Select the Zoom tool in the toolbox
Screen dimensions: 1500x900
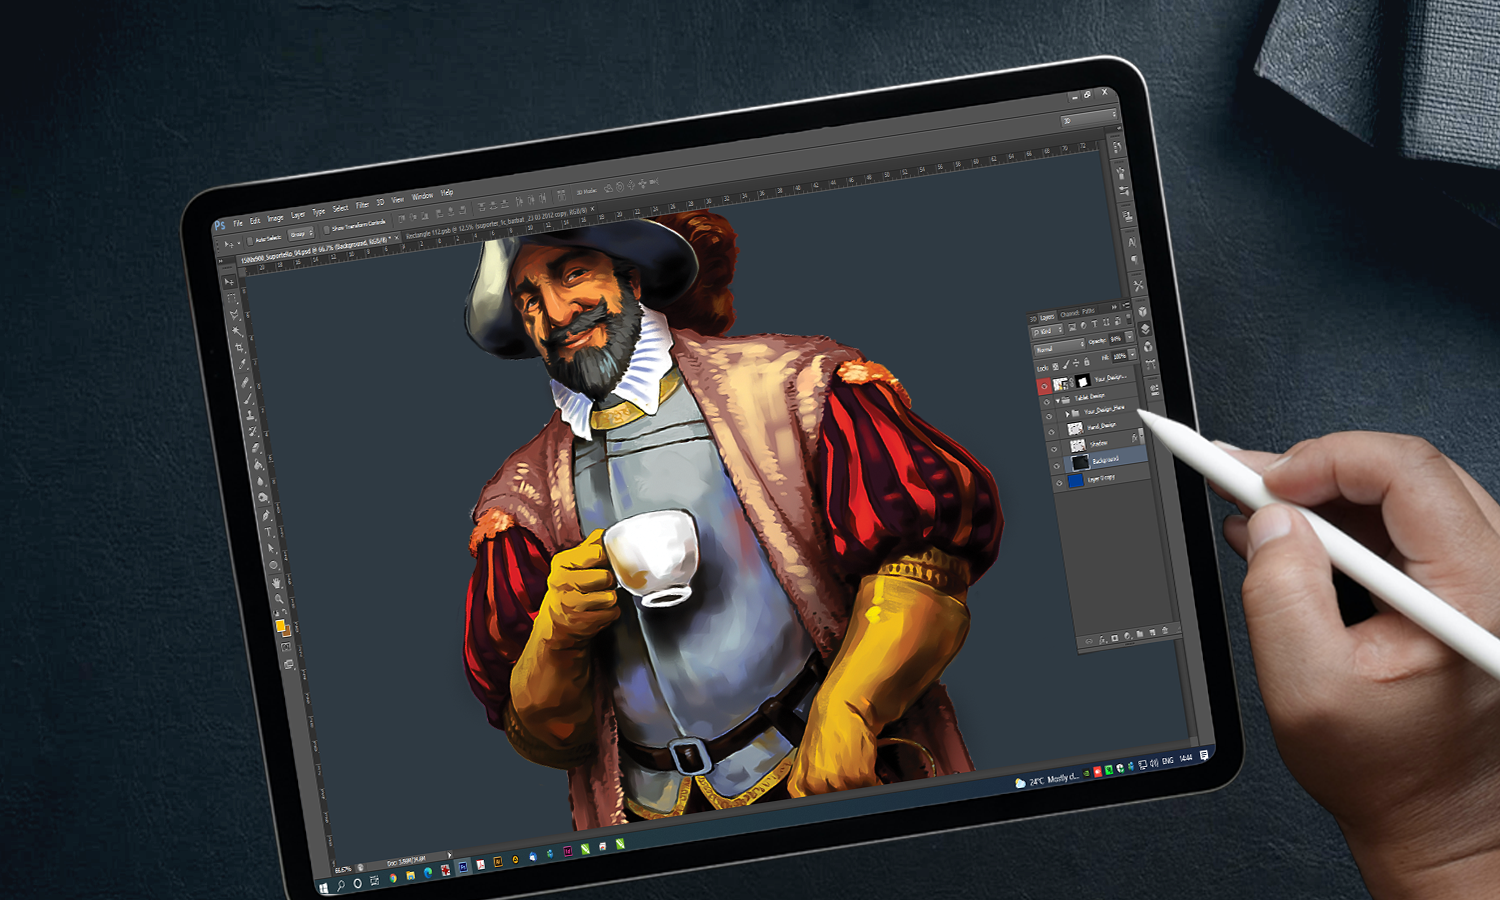(279, 598)
